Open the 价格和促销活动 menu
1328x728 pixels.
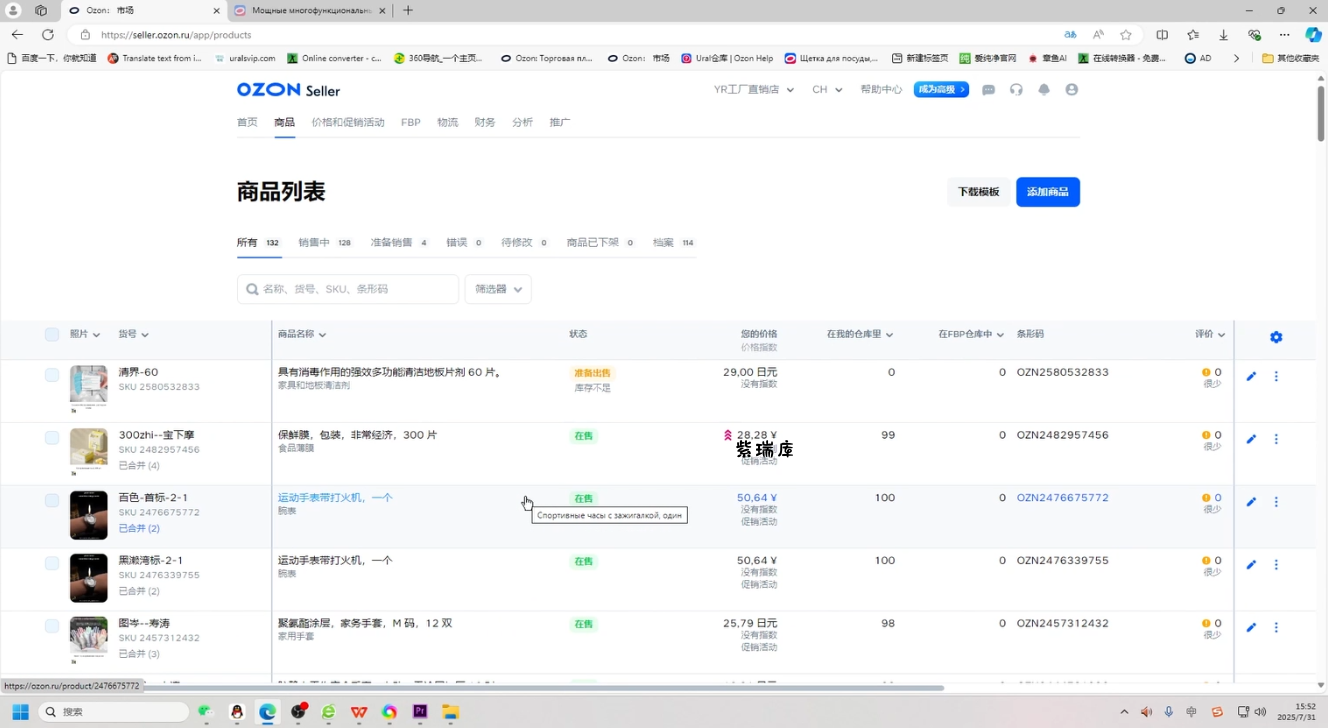[x=347, y=123]
